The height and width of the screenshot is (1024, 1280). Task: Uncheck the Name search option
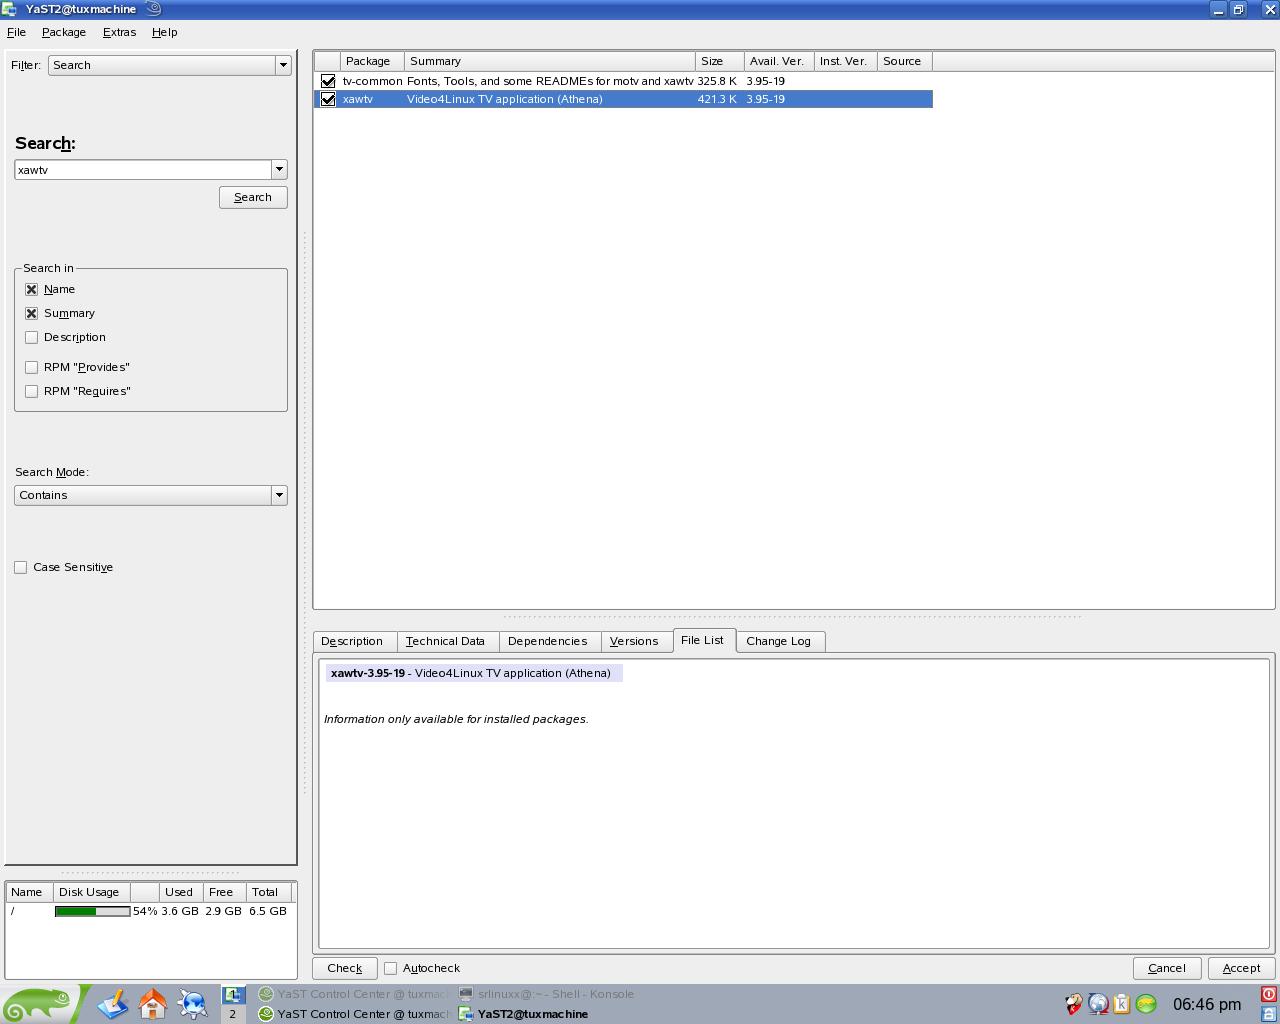32,289
